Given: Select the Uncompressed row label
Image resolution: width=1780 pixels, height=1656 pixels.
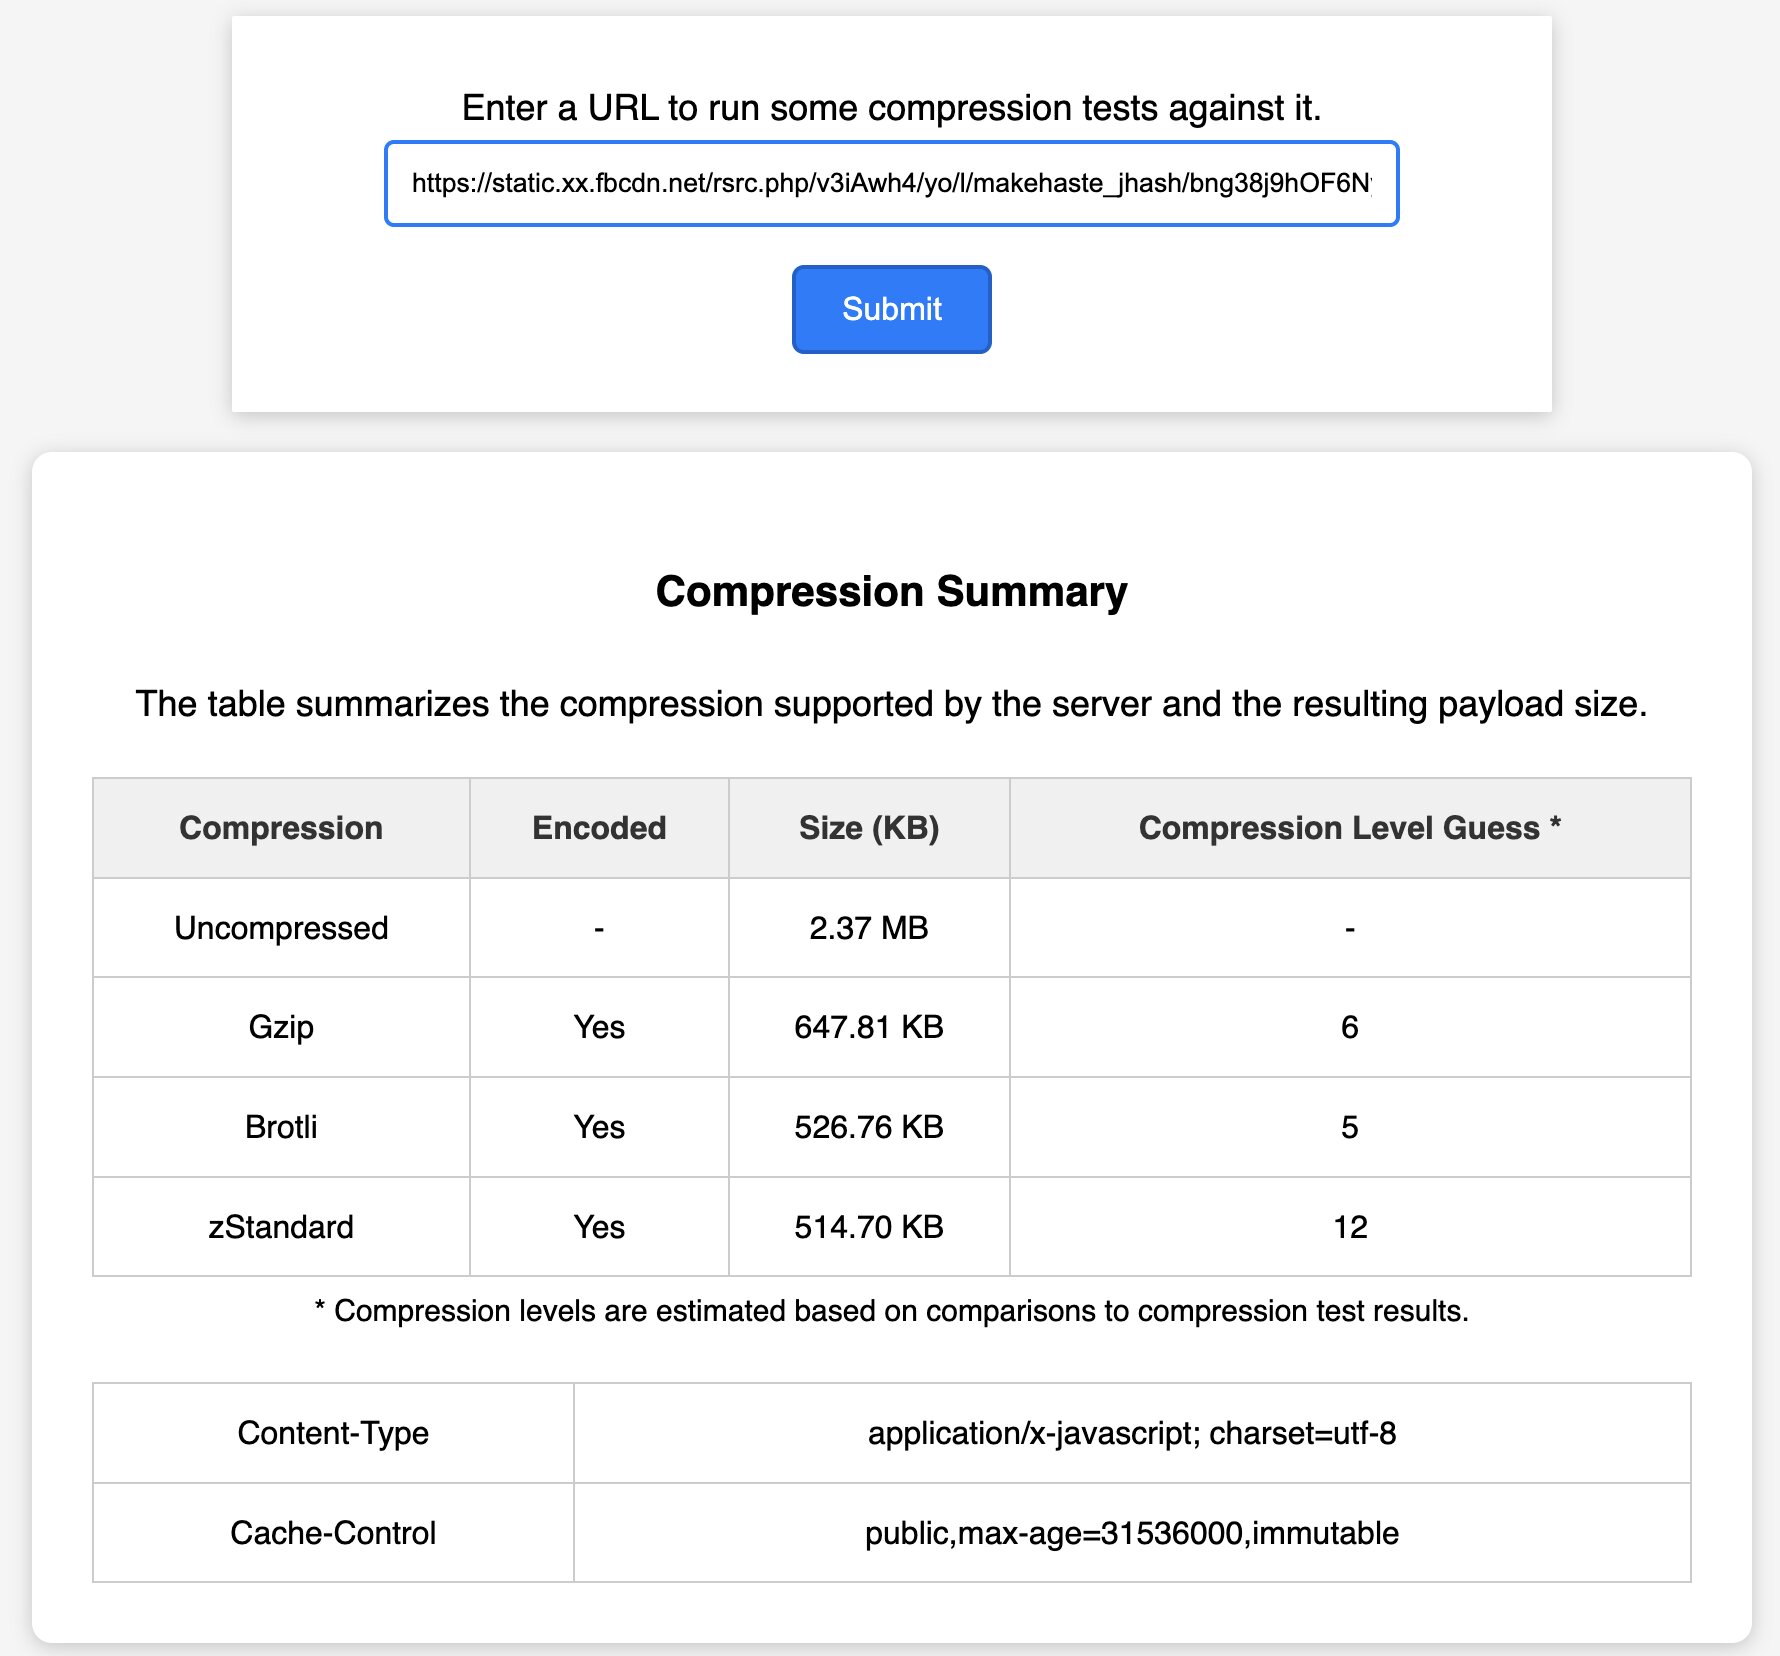Looking at the screenshot, I should pyautogui.click(x=280, y=927).
